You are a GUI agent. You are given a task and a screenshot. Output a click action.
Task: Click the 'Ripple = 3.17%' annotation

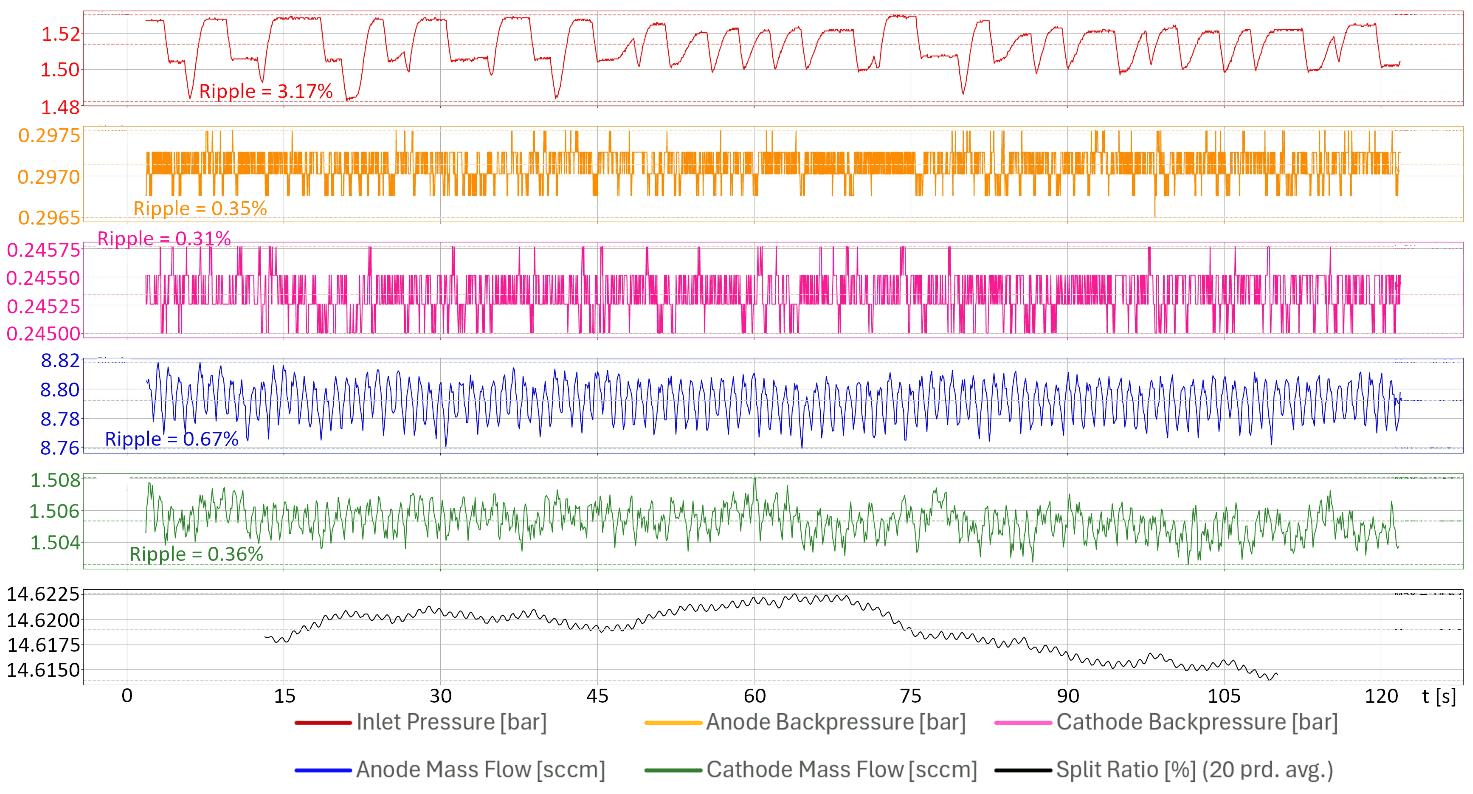(x=266, y=92)
